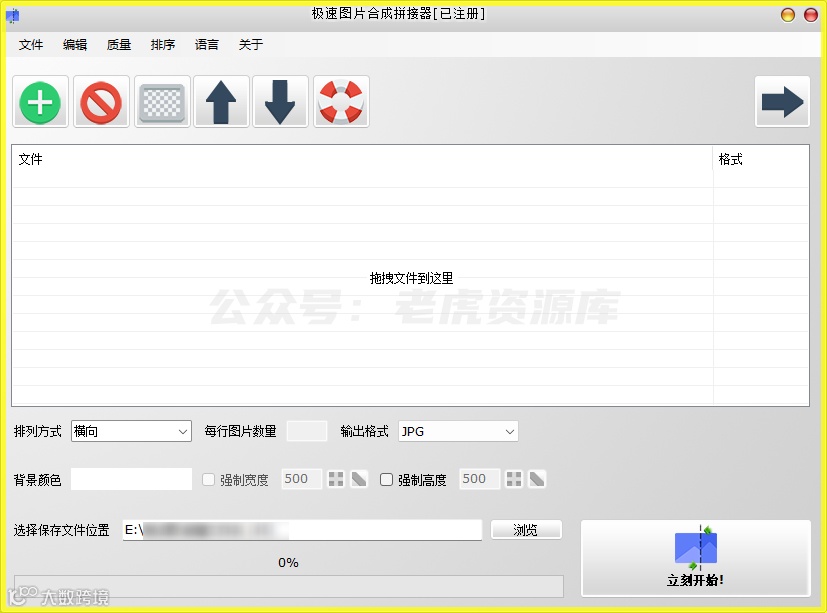Click the 每行图片数量 input box
Screen dimensions: 827x613
(307, 431)
